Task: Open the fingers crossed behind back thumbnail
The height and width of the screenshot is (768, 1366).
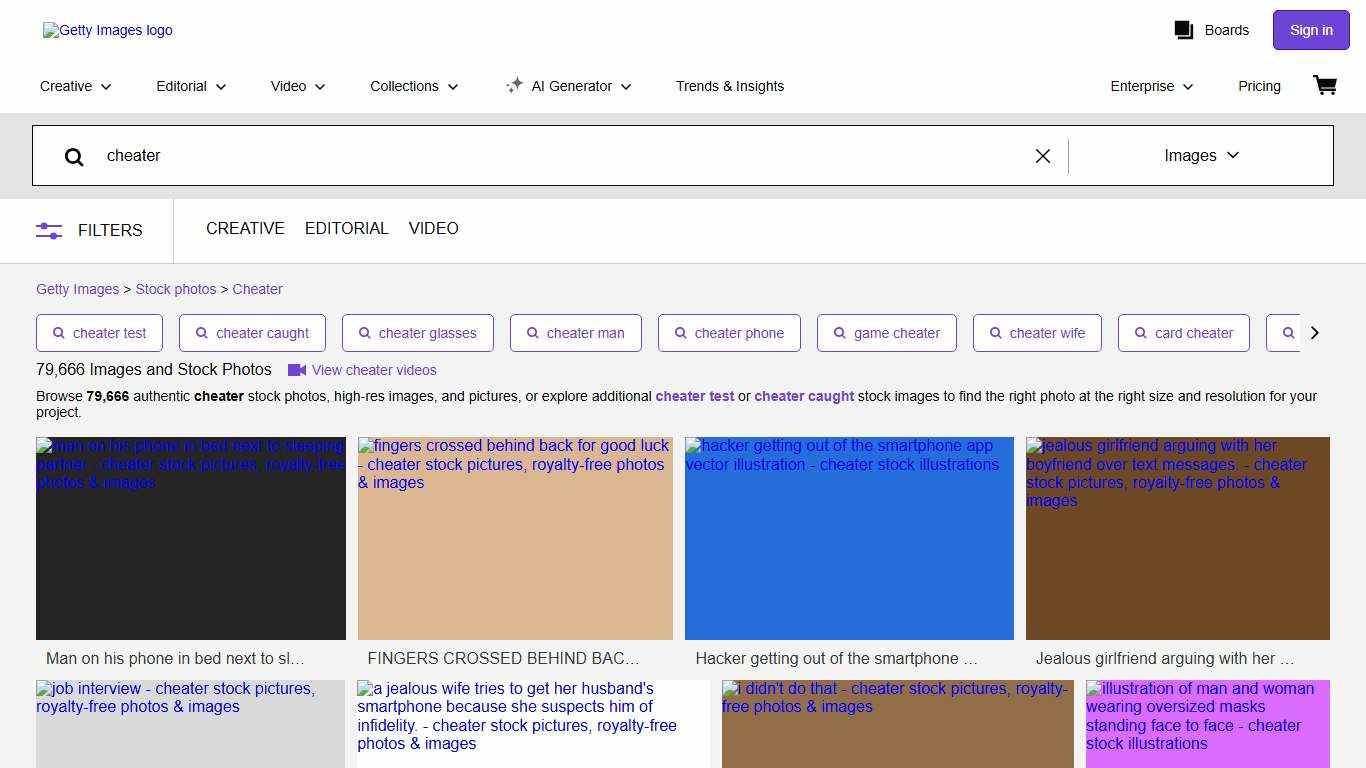Action: click(515, 540)
